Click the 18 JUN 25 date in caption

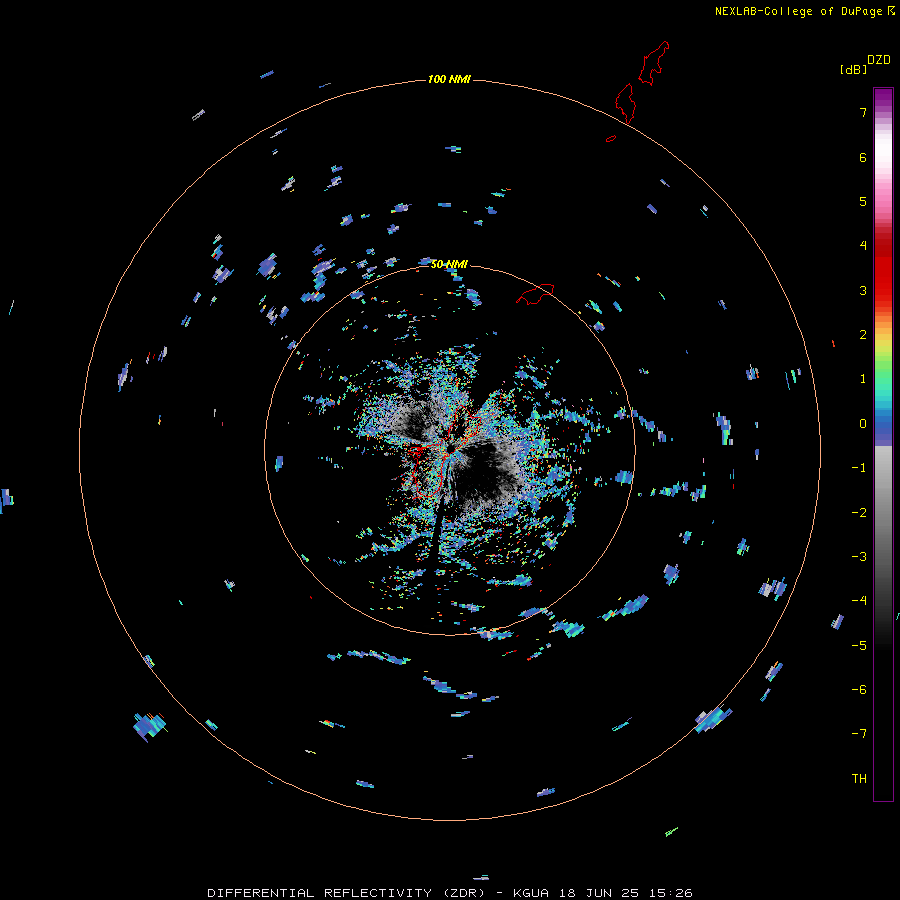(598, 893)
